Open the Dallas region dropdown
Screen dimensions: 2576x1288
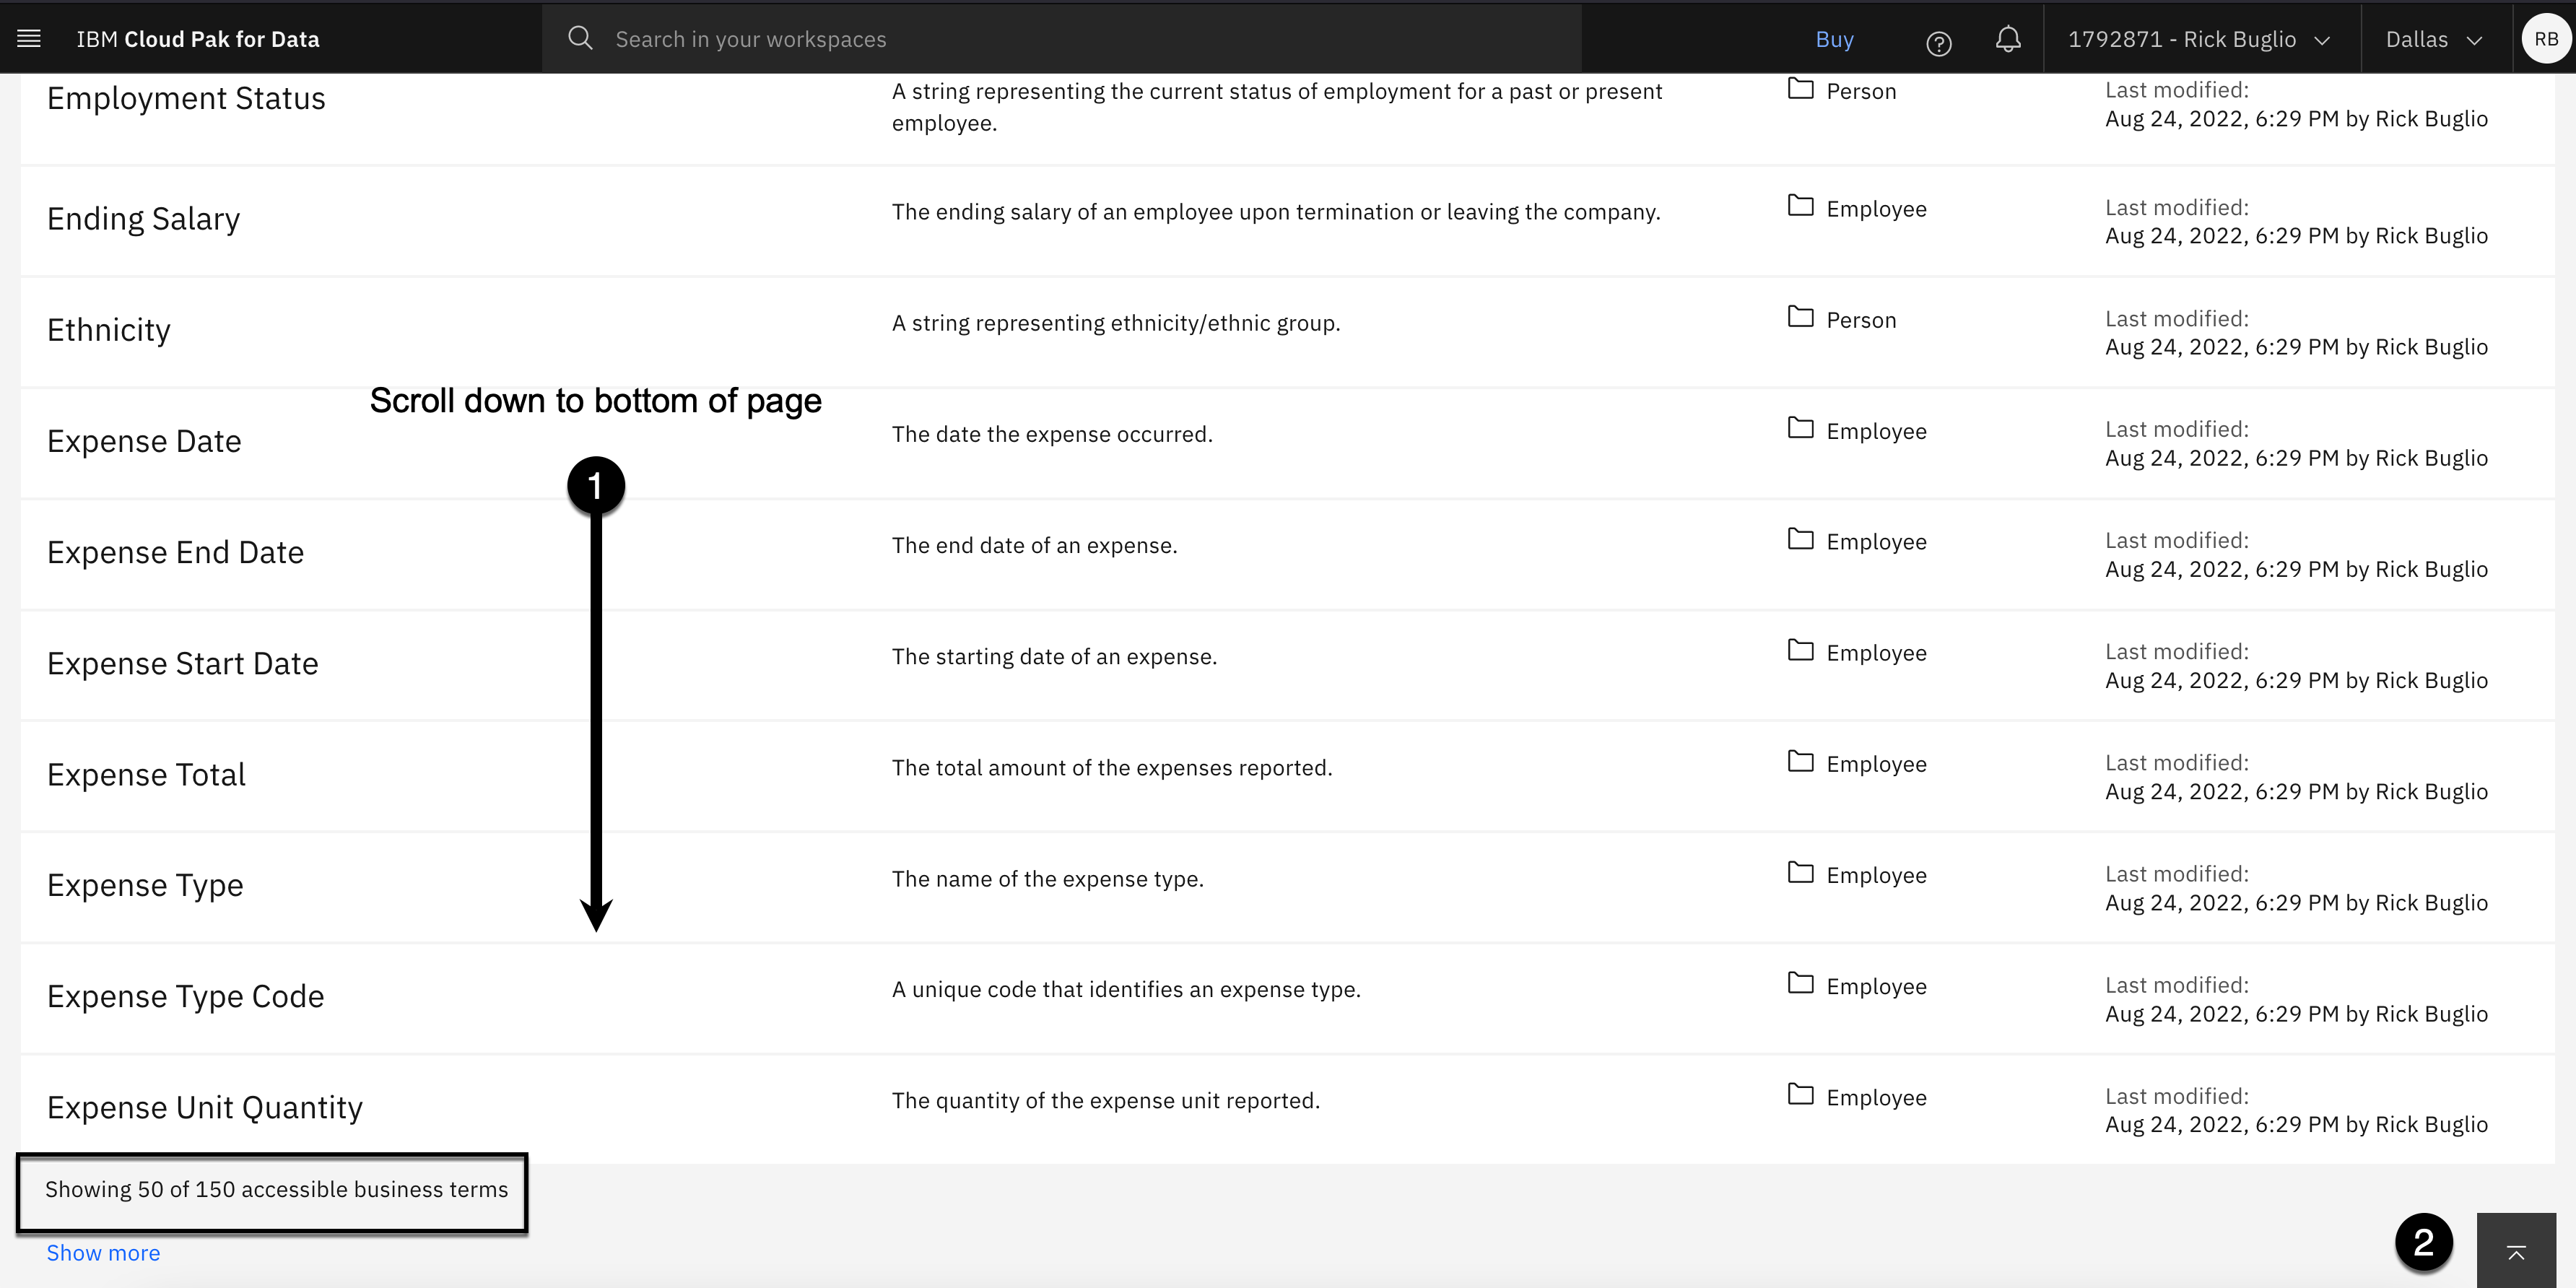click(2434, 39)
